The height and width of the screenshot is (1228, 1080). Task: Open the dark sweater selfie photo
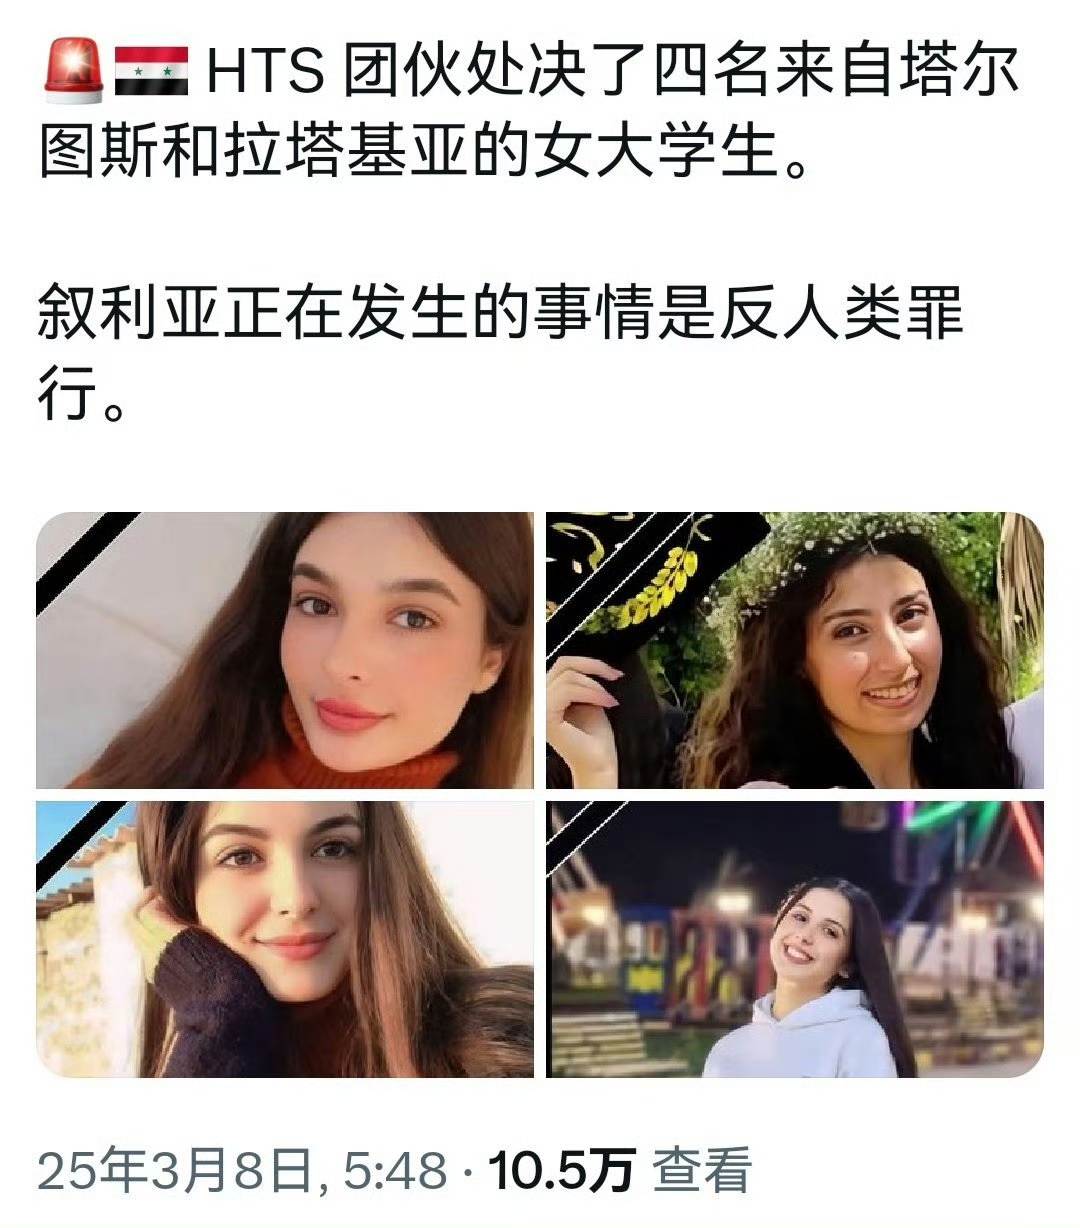pyautogui.click(x=285, y=939)
